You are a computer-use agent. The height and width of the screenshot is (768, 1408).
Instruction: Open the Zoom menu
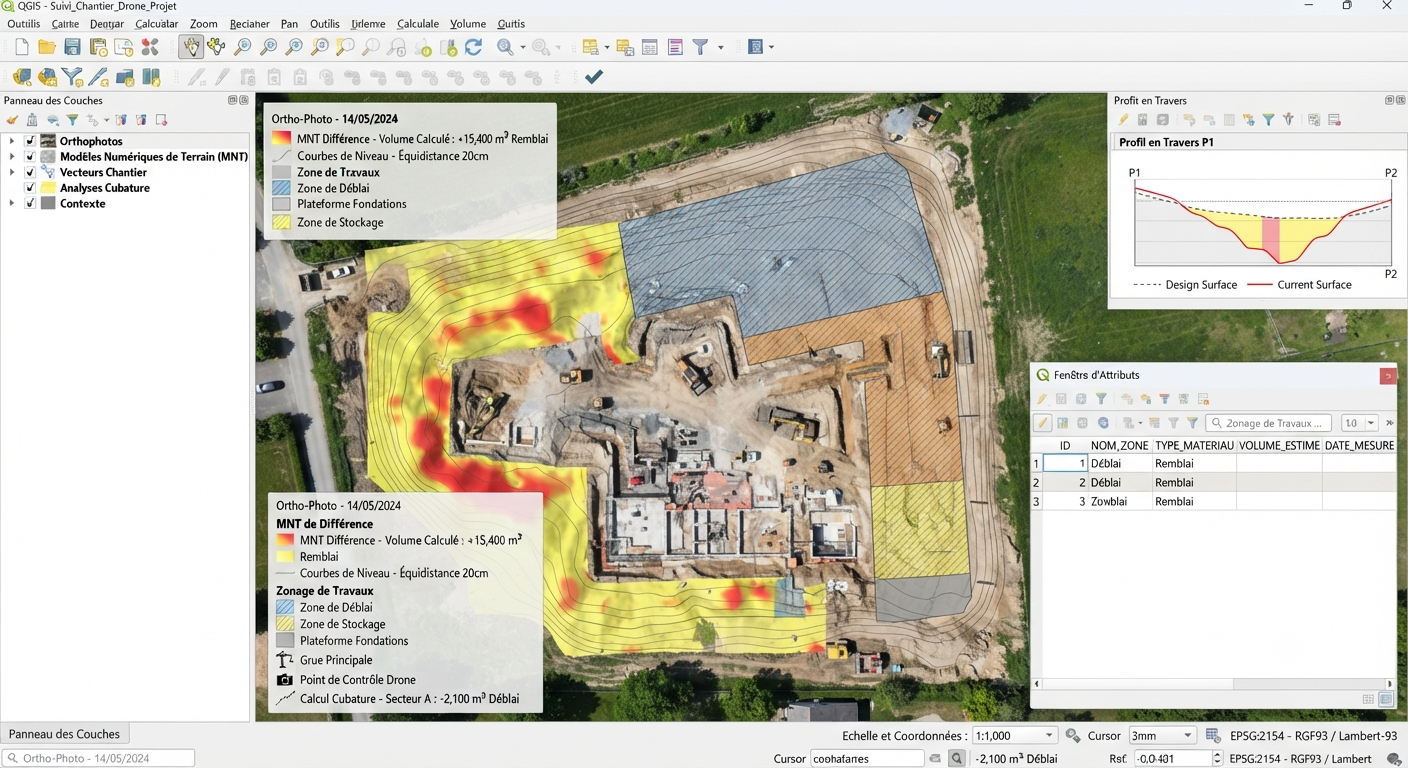(203, 23)
